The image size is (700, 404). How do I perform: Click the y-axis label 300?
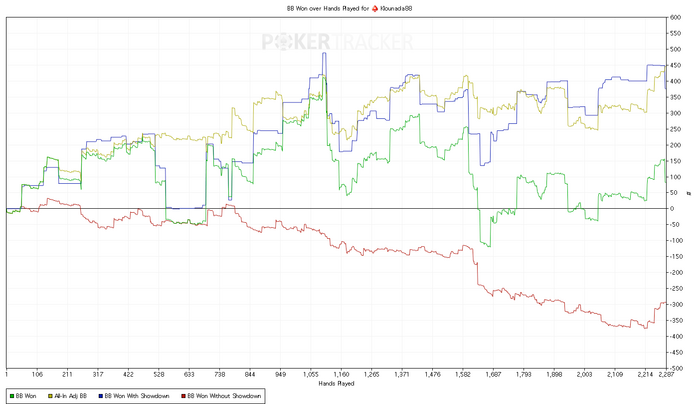[x=675, y=113]
